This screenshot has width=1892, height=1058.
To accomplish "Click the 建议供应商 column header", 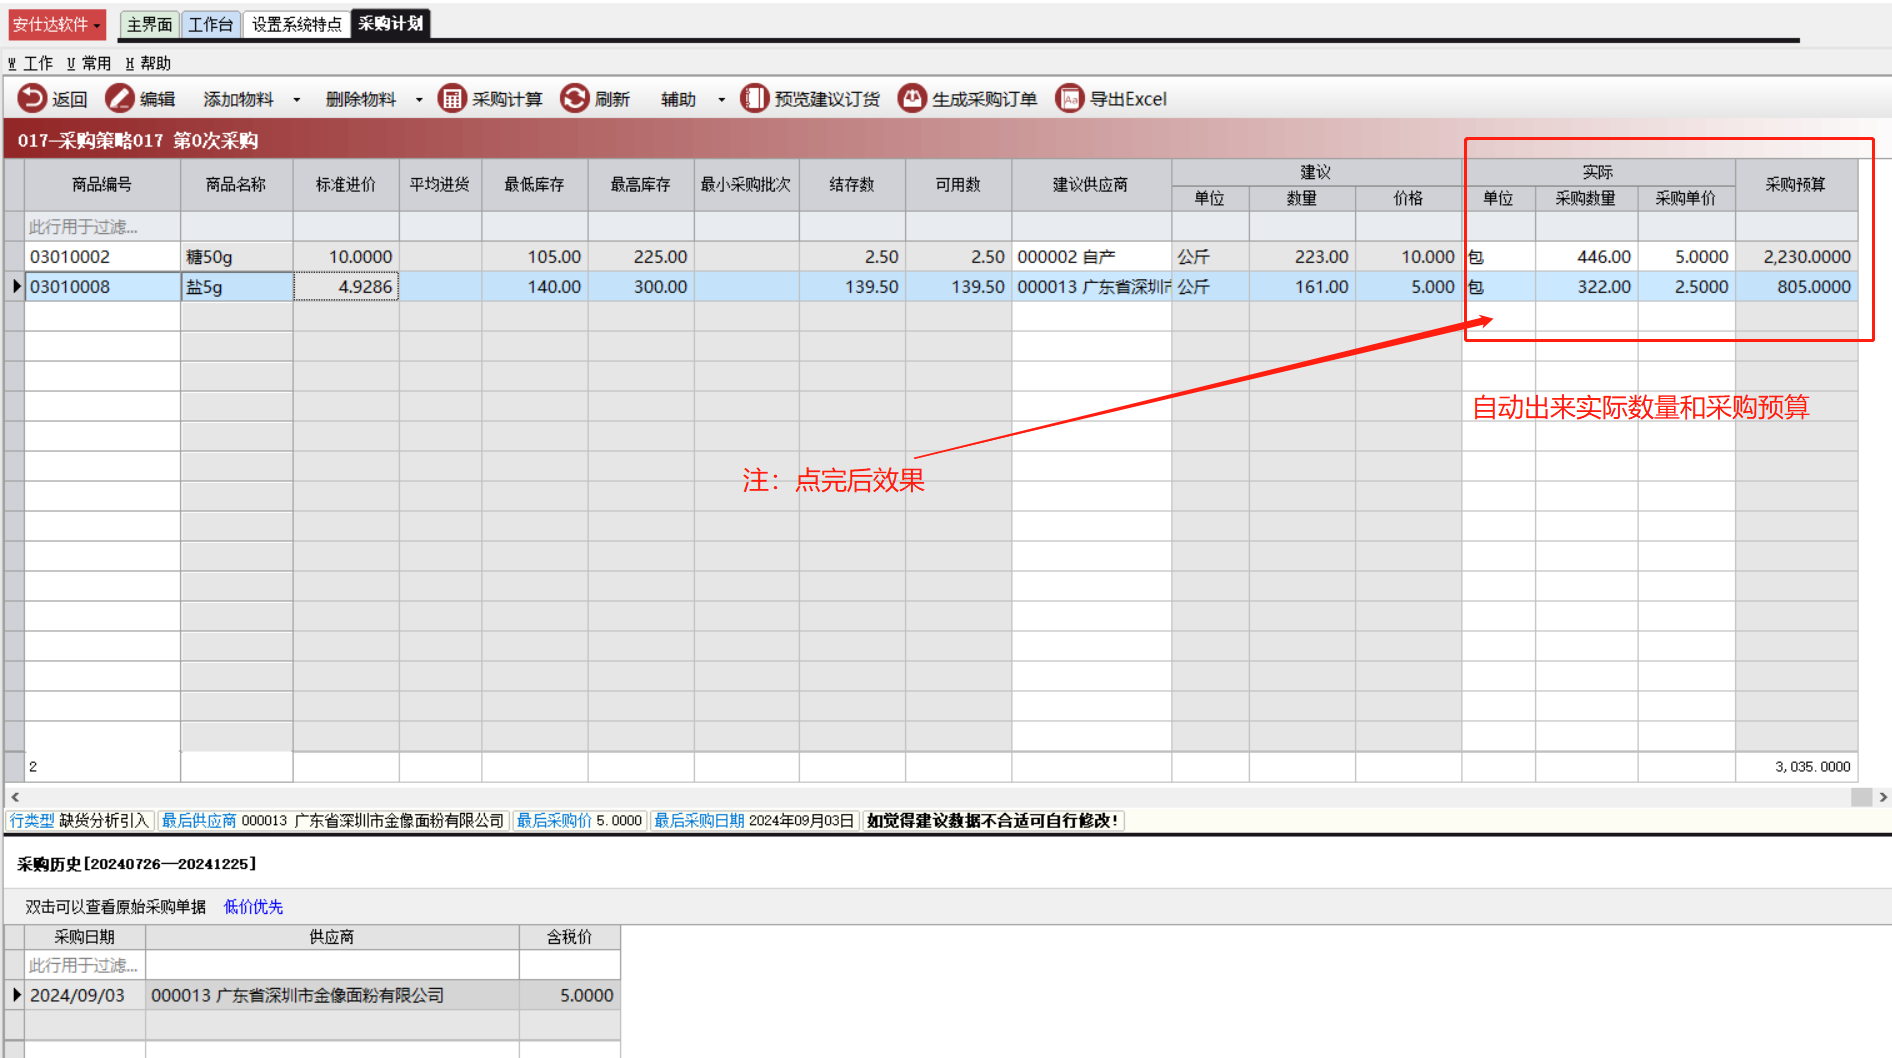I will coord(1091,184).
